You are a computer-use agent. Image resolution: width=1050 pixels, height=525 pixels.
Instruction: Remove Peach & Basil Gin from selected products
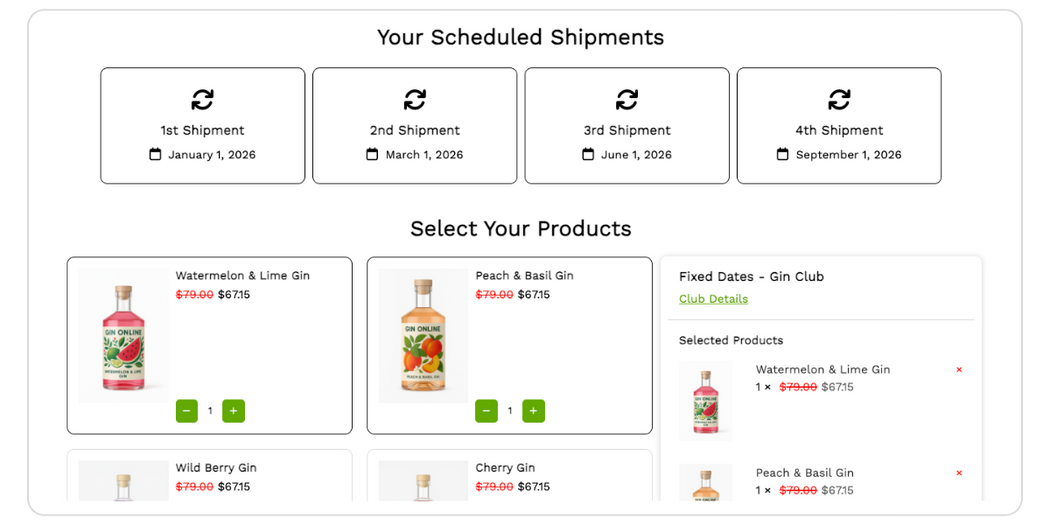coord(959,473)
